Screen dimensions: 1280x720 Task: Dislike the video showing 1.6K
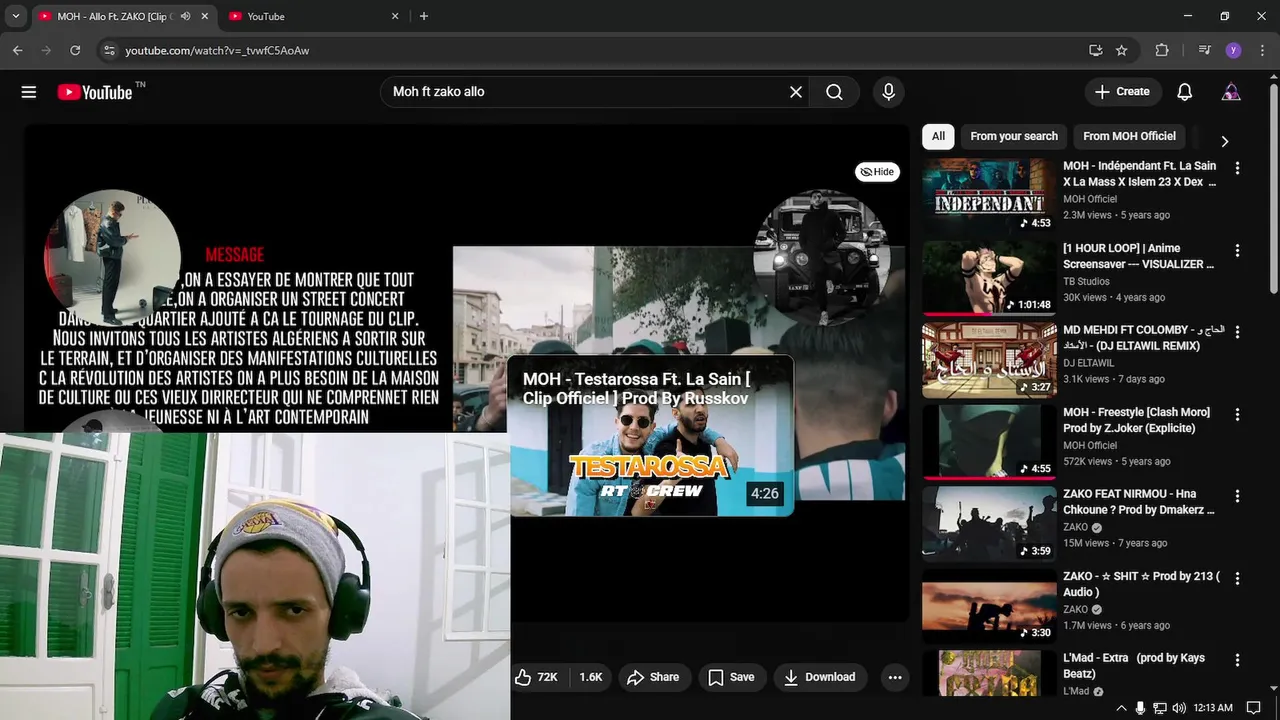point(591,677)
